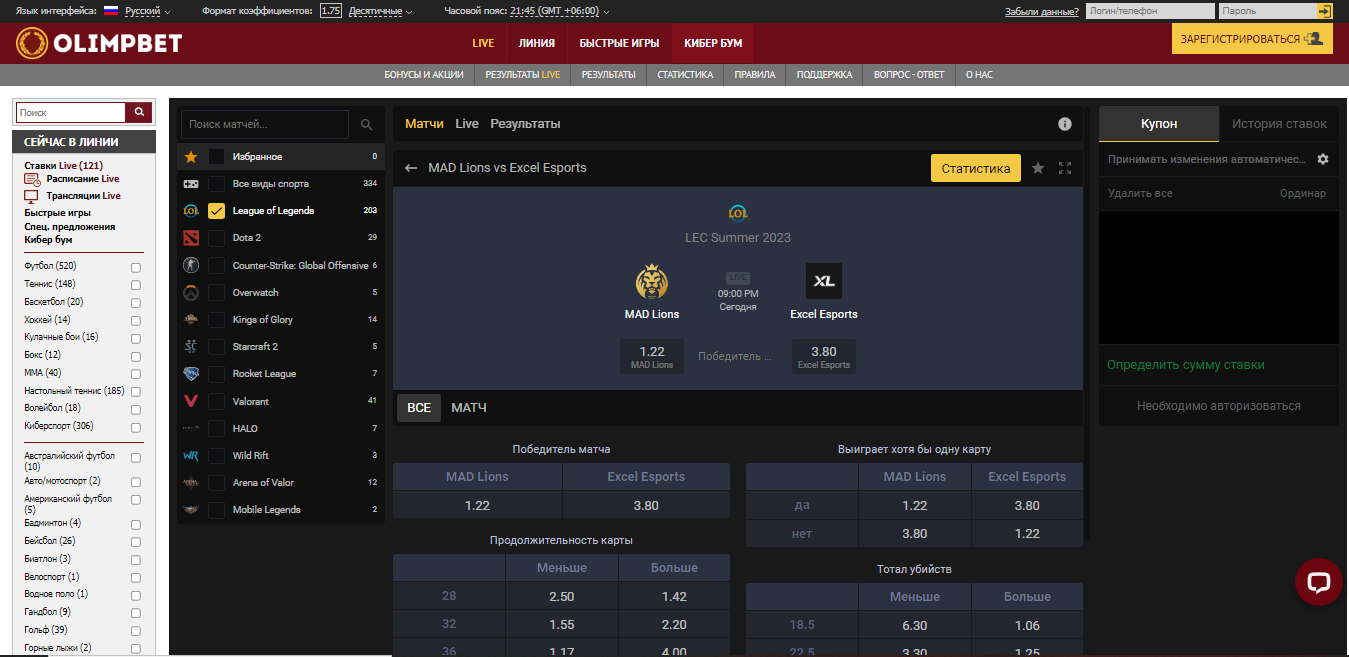This screenshot has width=1349, height=657.
Task: Select the Купон tab
Action: pyautogui.click(x=1159, y=124)
